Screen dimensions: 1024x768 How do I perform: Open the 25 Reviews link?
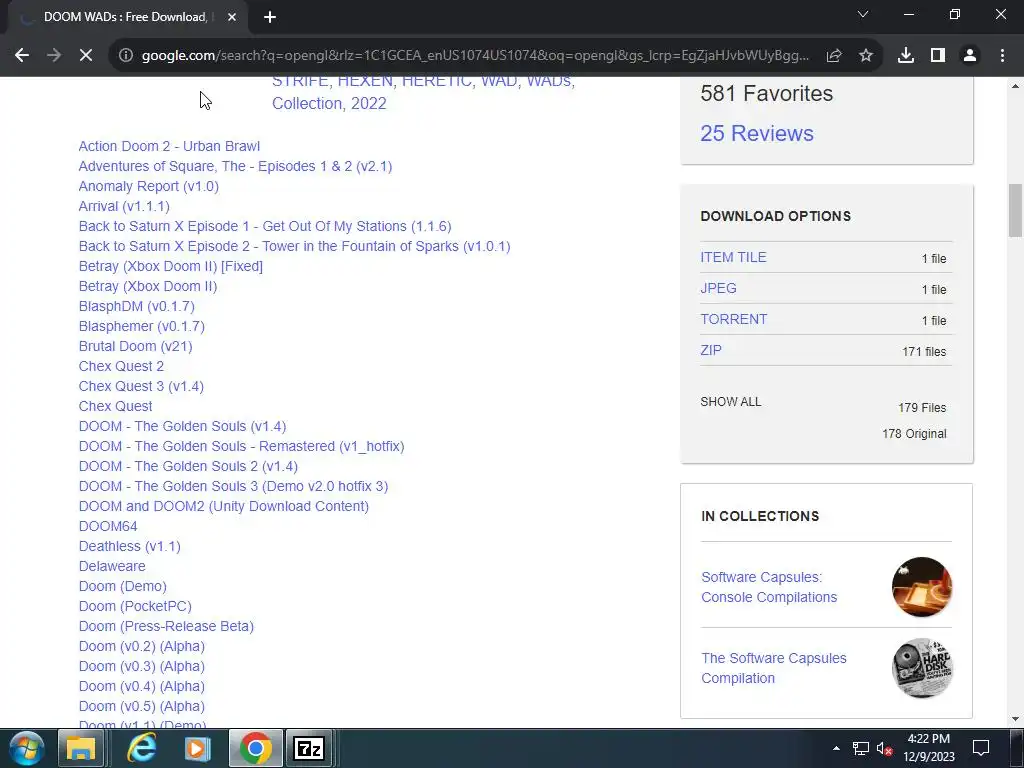(x=757, y=133)
